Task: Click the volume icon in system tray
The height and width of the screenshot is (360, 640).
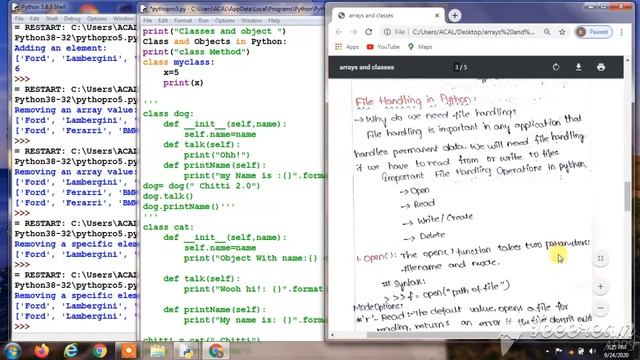Action: 593,351
